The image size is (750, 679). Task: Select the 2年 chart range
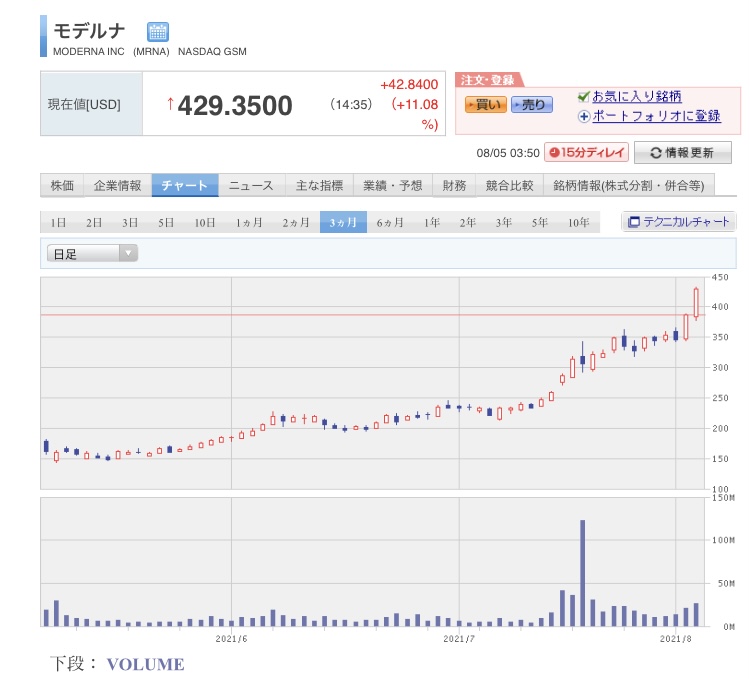click(468, 222)
